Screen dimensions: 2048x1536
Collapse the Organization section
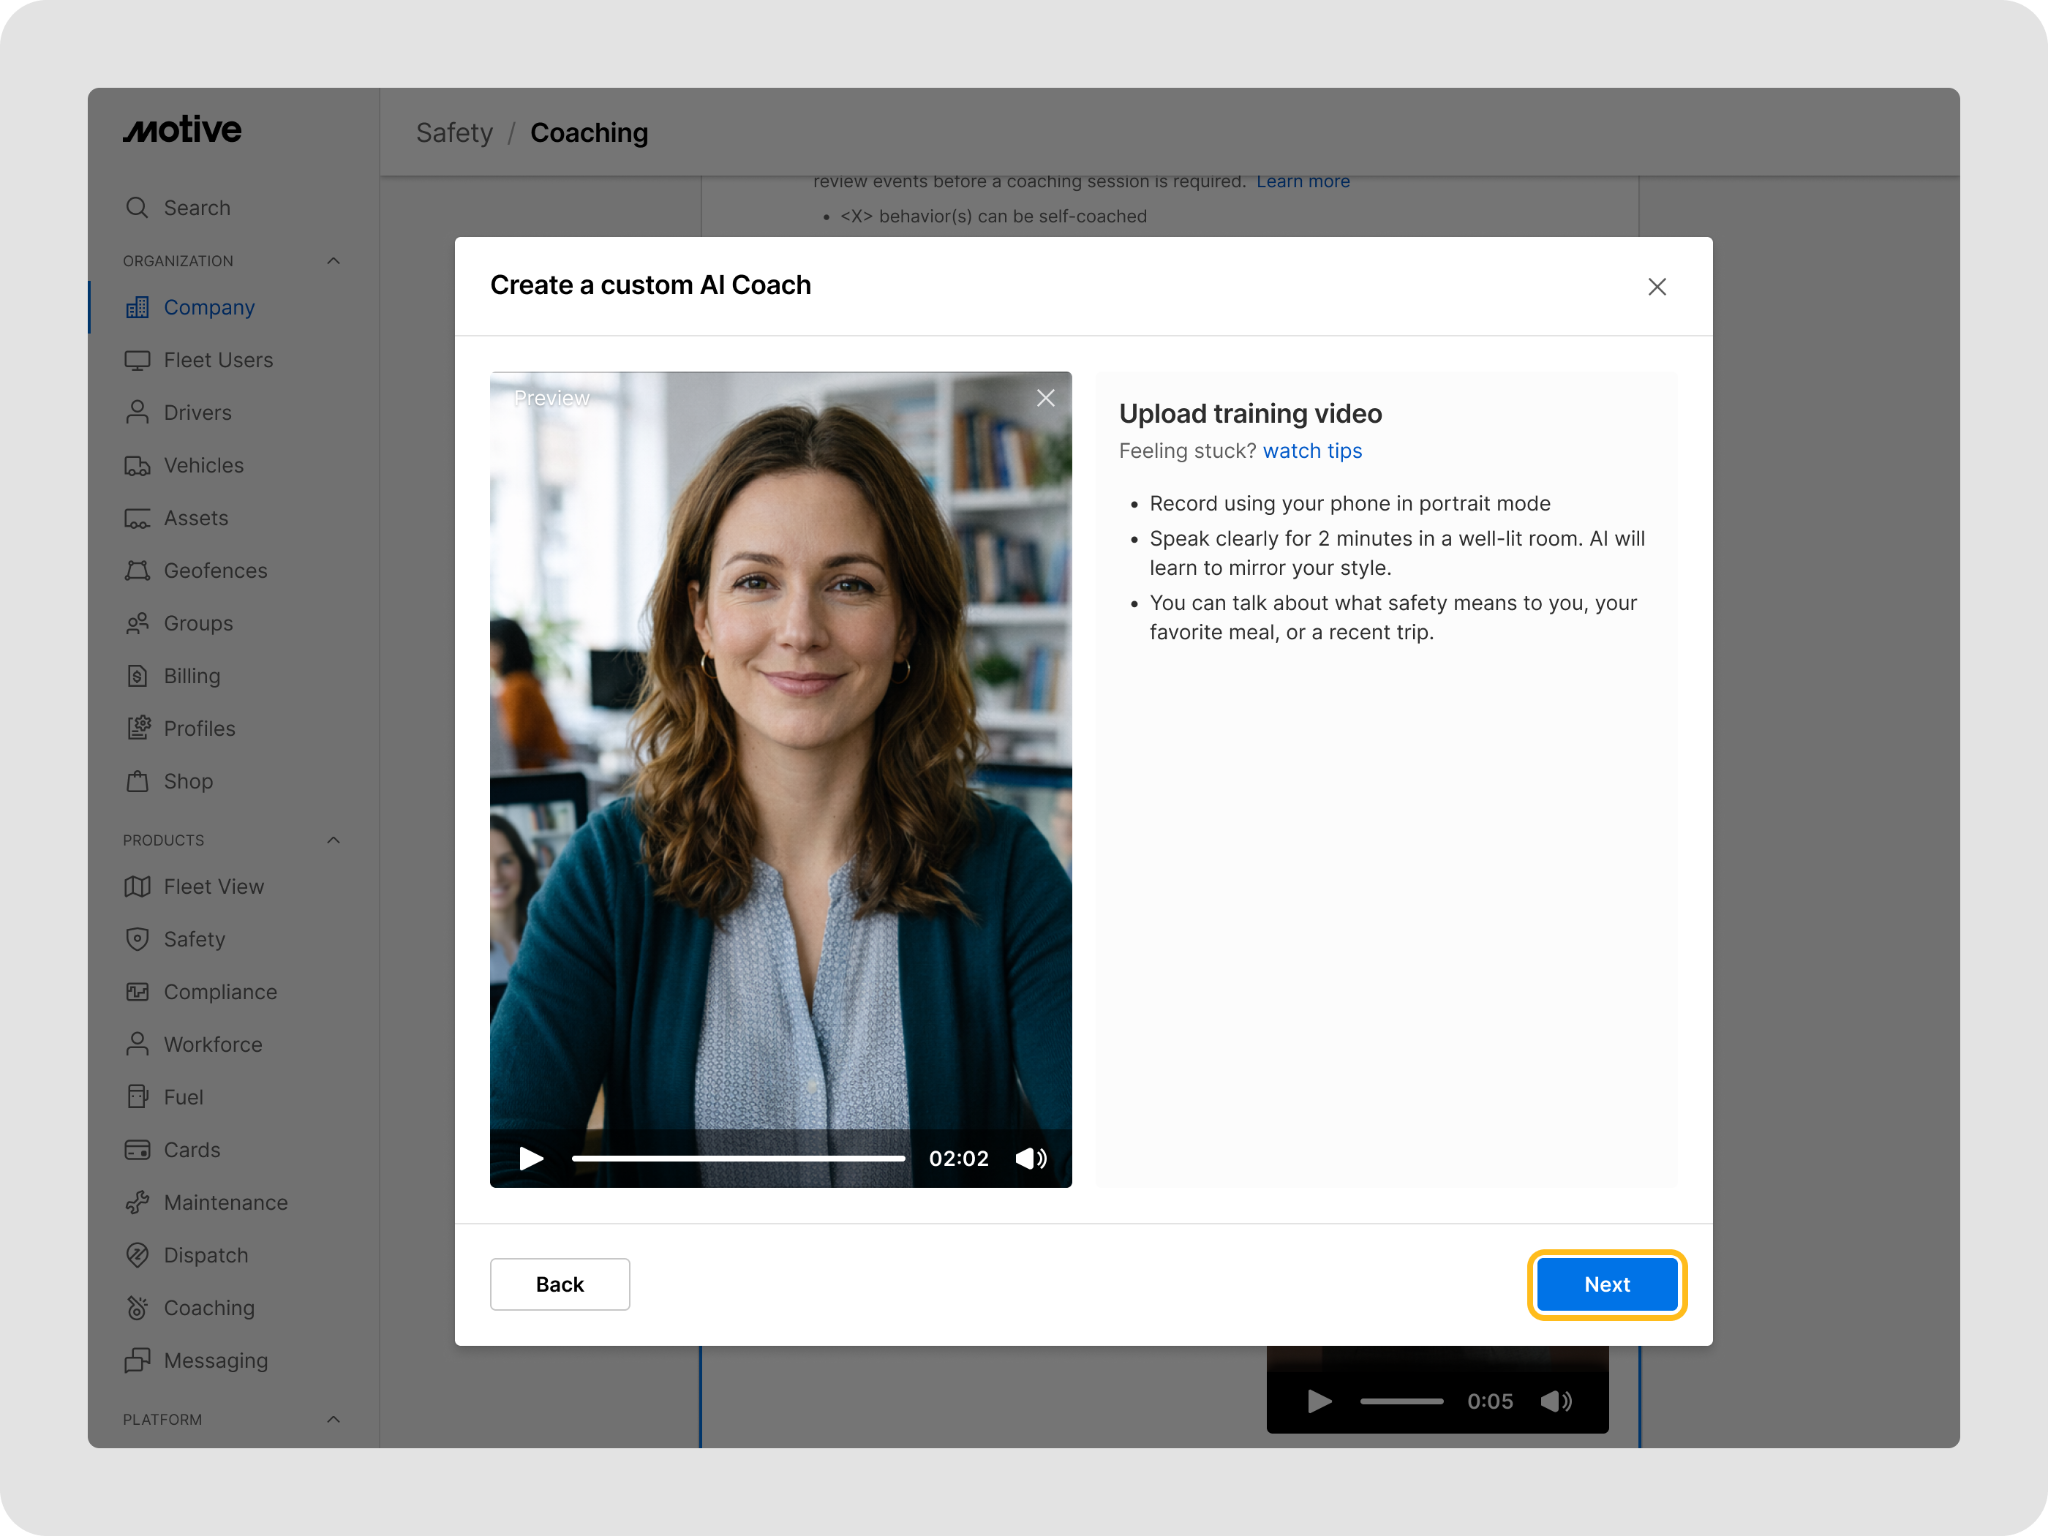coord(334,261)
